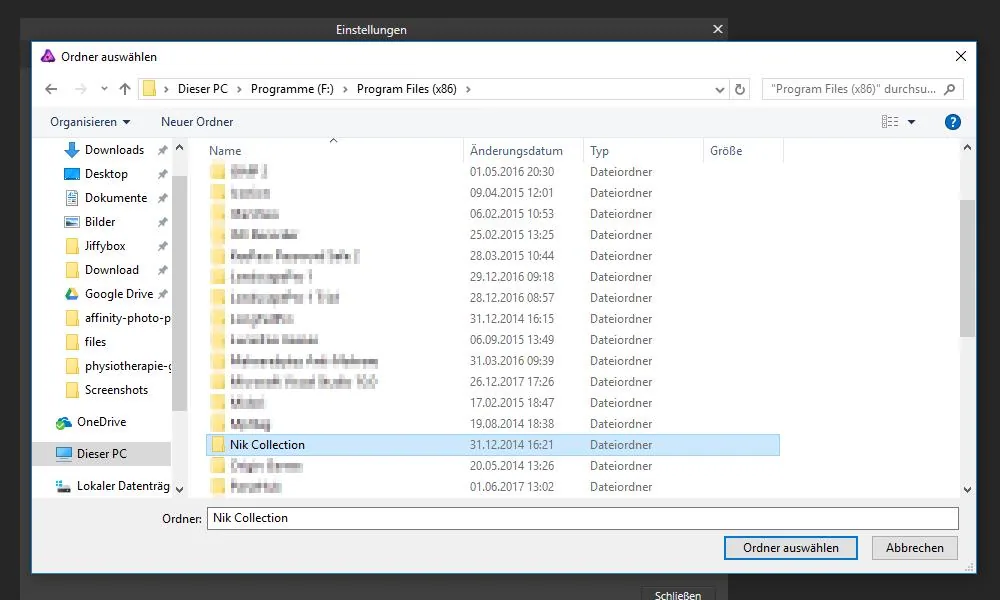Viewport: 1000px width, 600px height.
Task: Open Lokaler Datenträger in sidebar
Action: (123, 486)
